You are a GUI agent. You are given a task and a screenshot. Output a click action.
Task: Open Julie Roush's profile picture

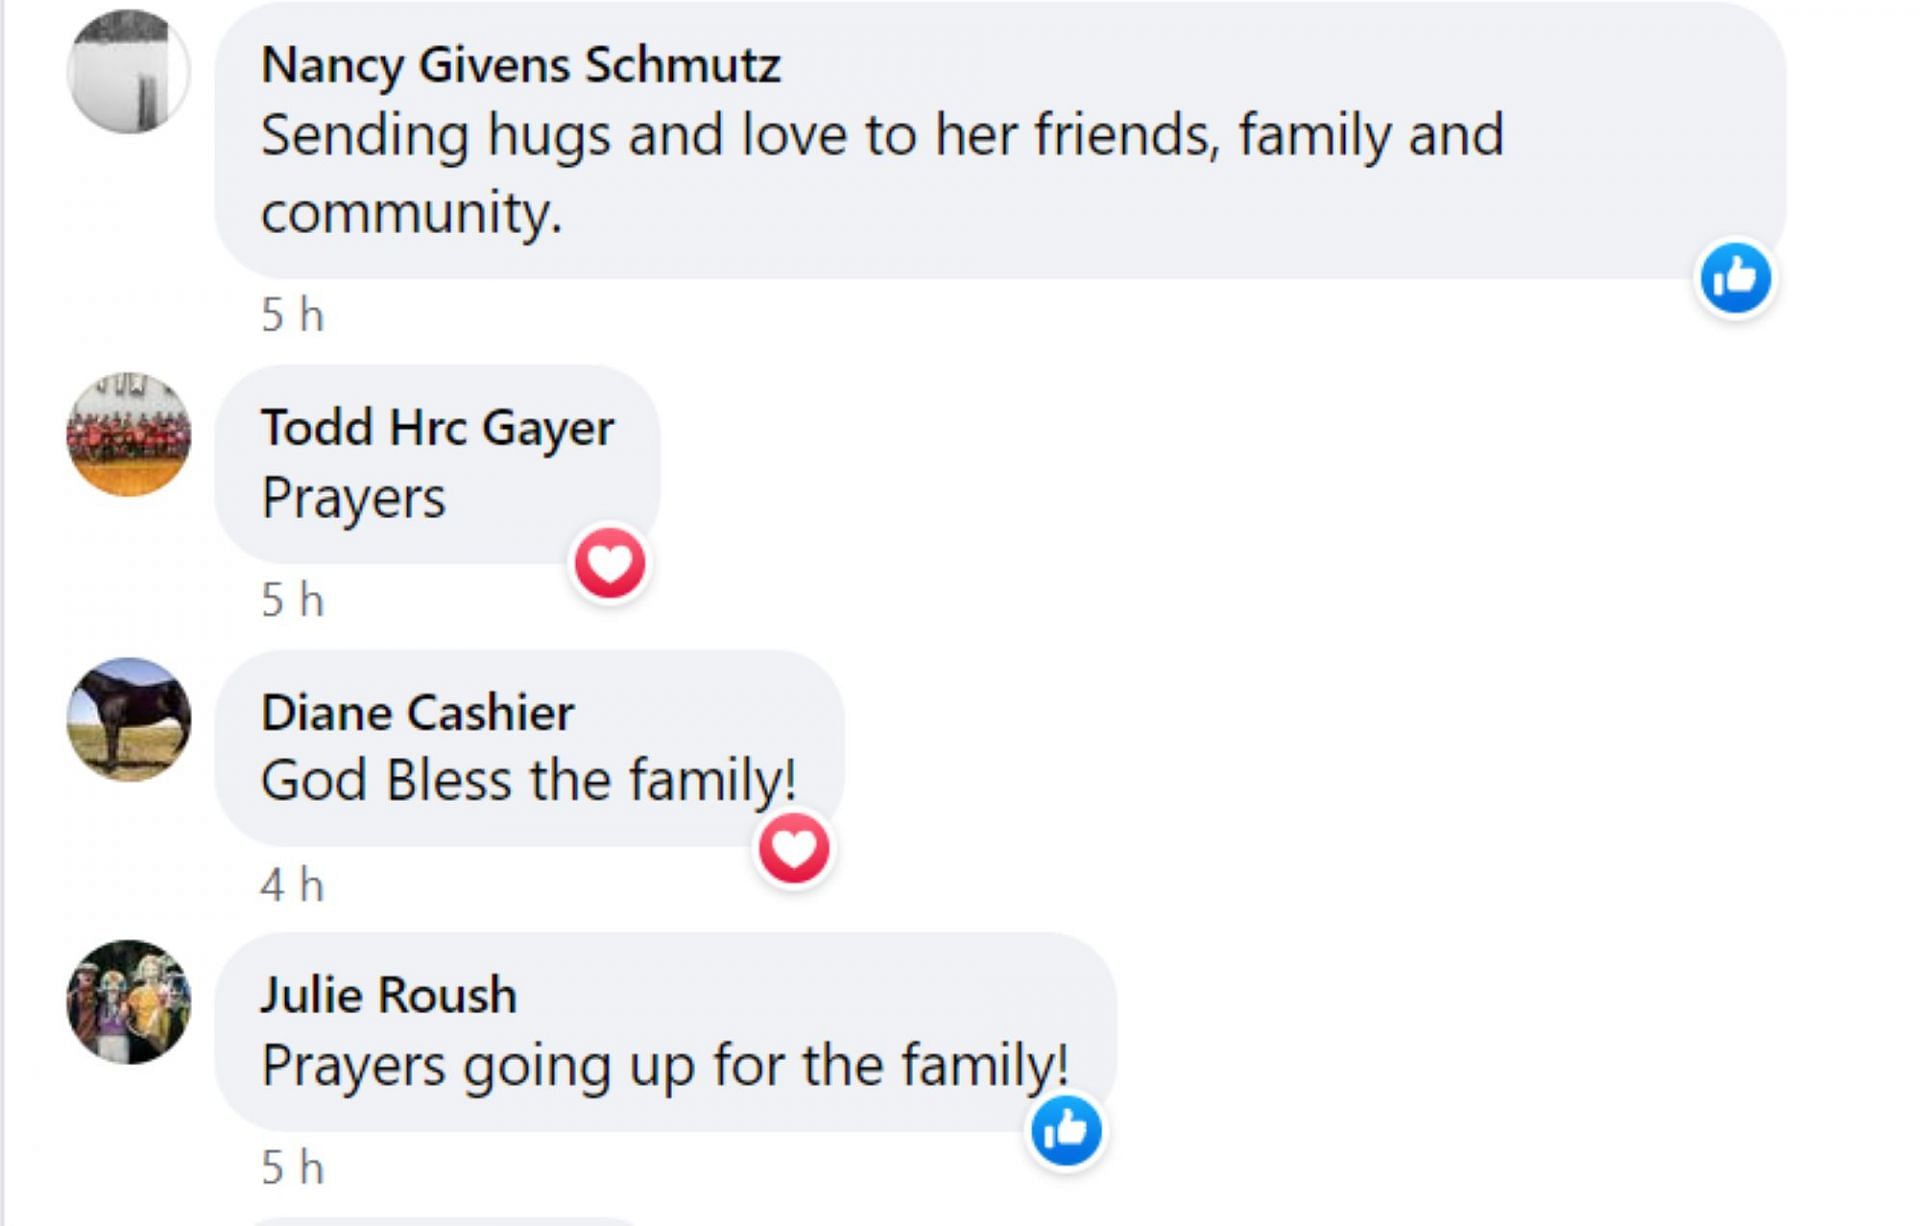[x=128, y=1001]
